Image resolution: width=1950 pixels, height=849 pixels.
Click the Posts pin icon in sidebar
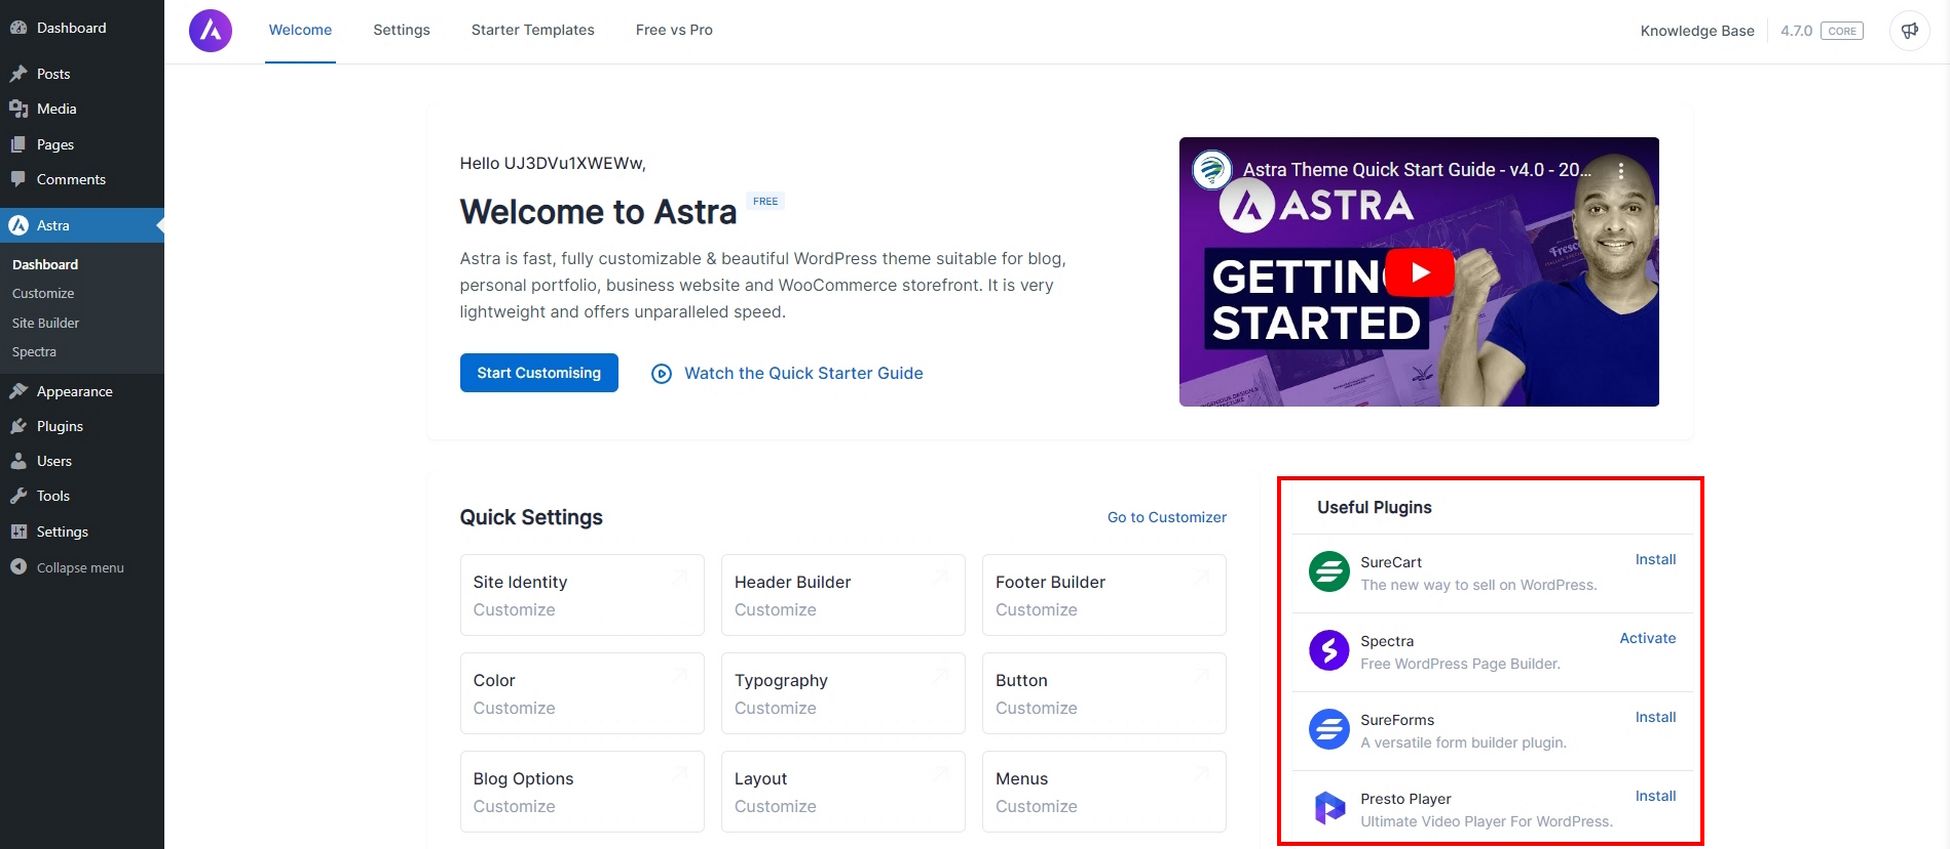(x=18, y=74)
